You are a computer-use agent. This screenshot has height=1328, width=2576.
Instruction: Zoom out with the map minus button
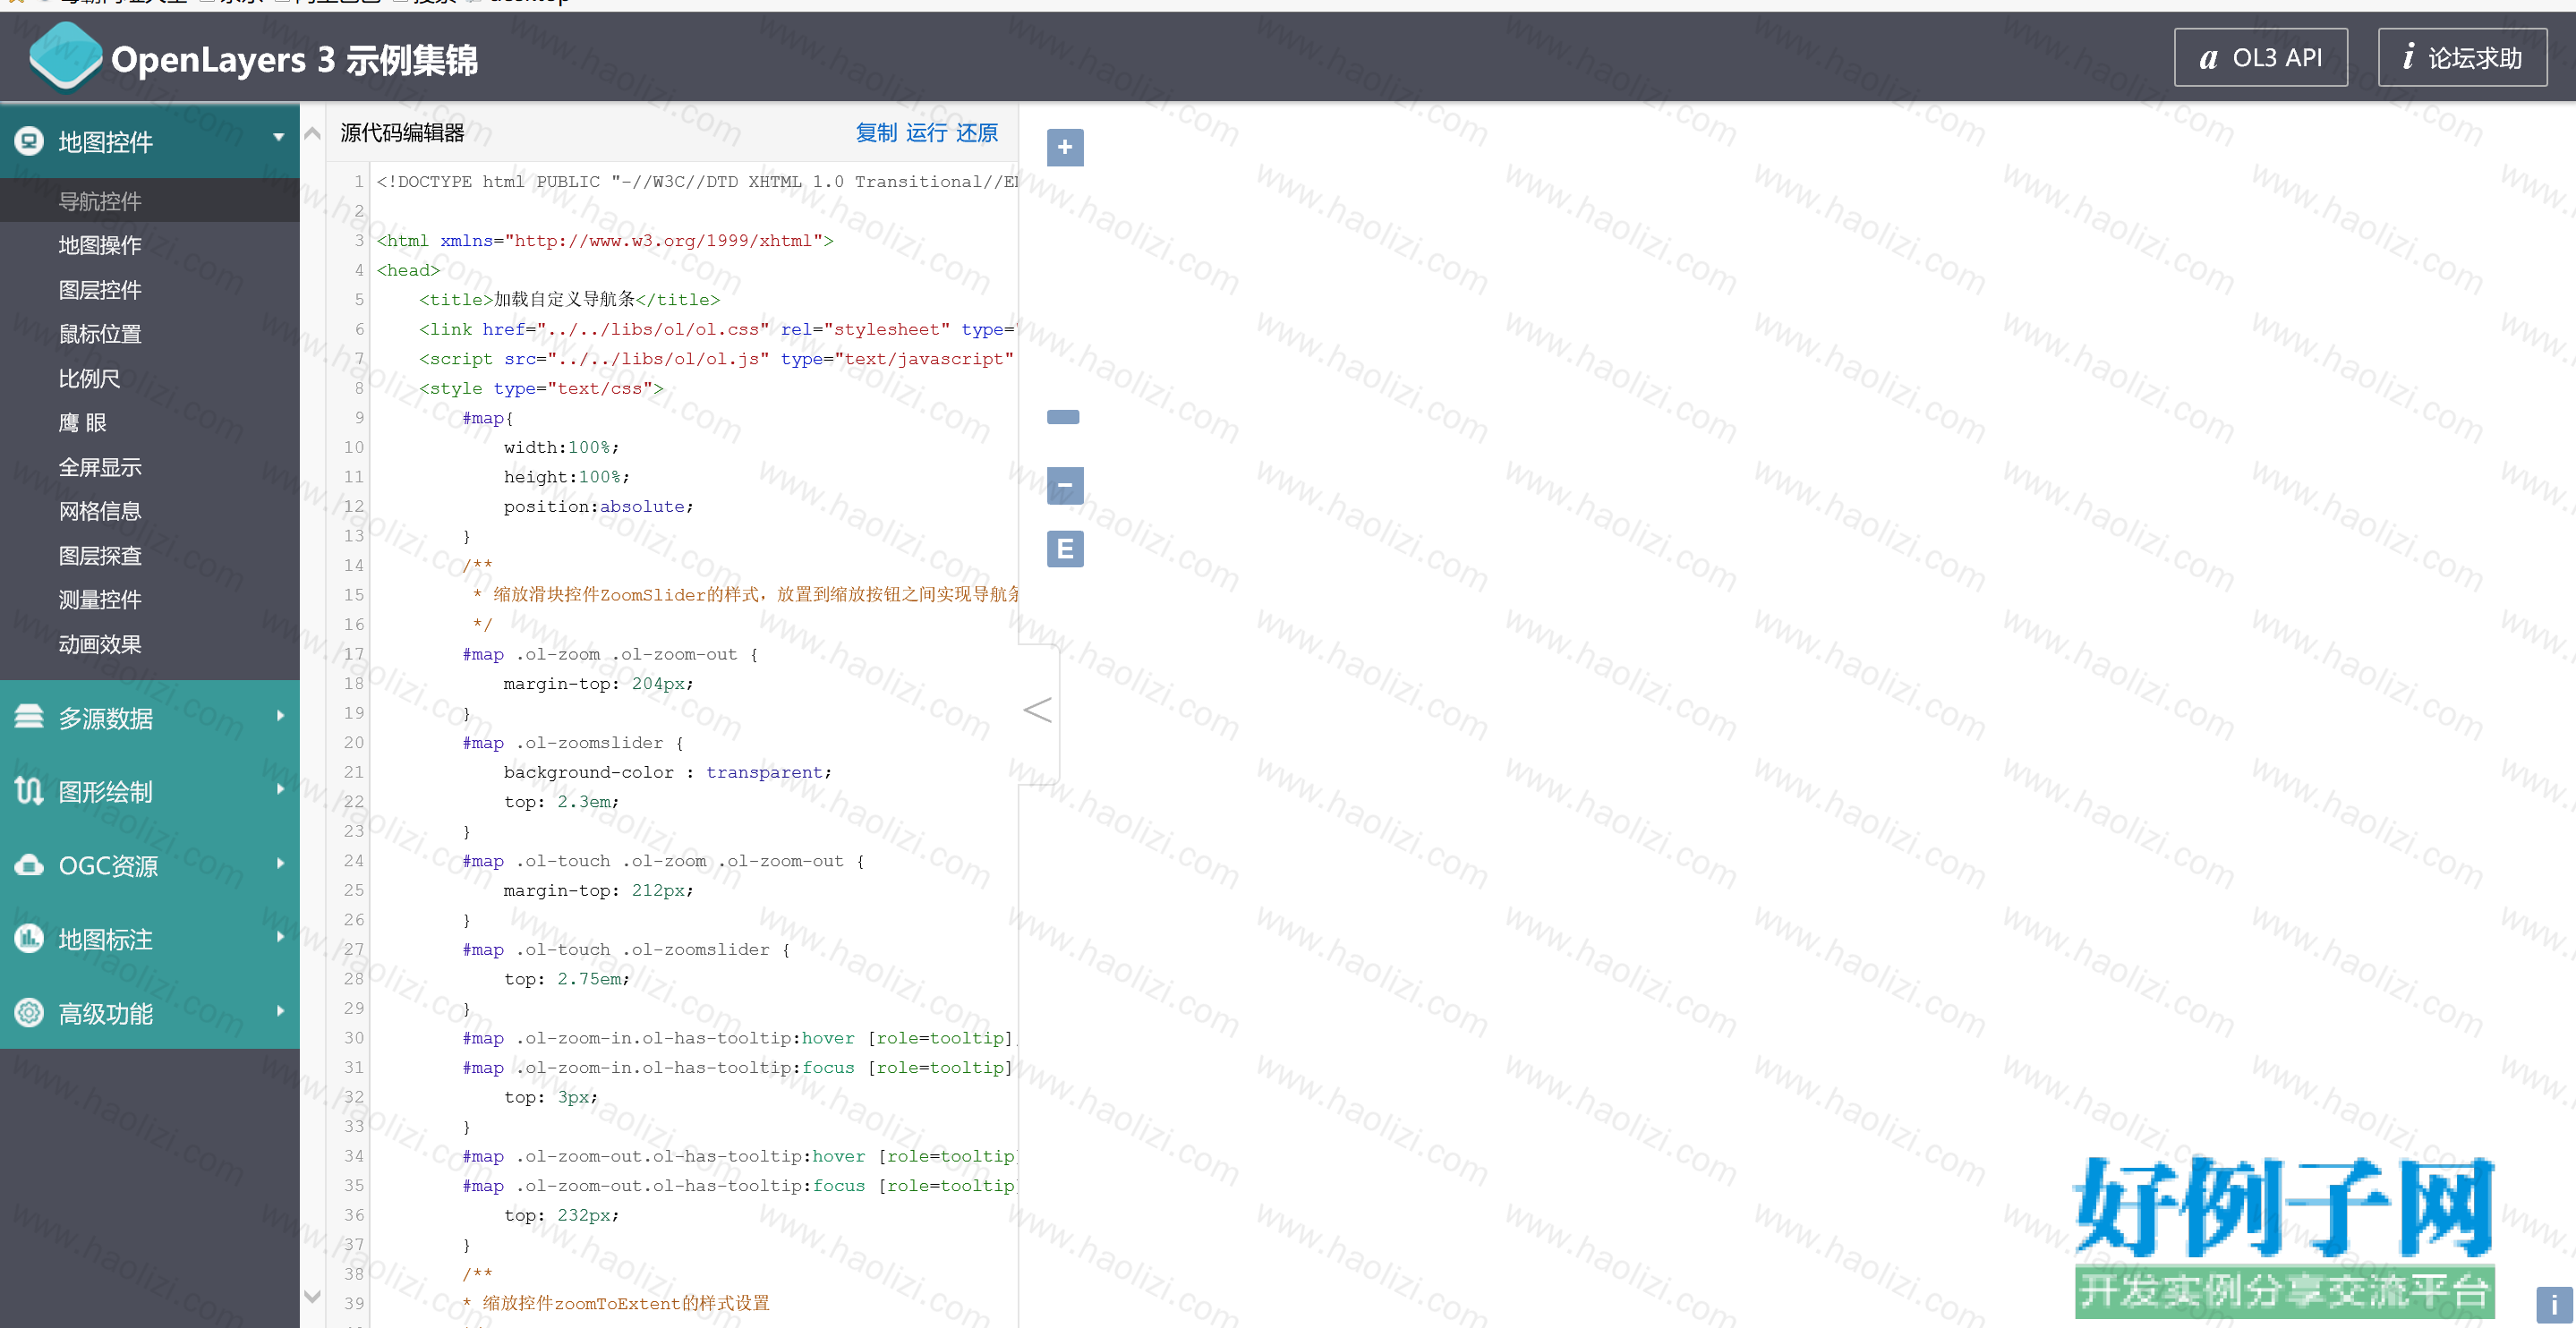[1065, 486]
